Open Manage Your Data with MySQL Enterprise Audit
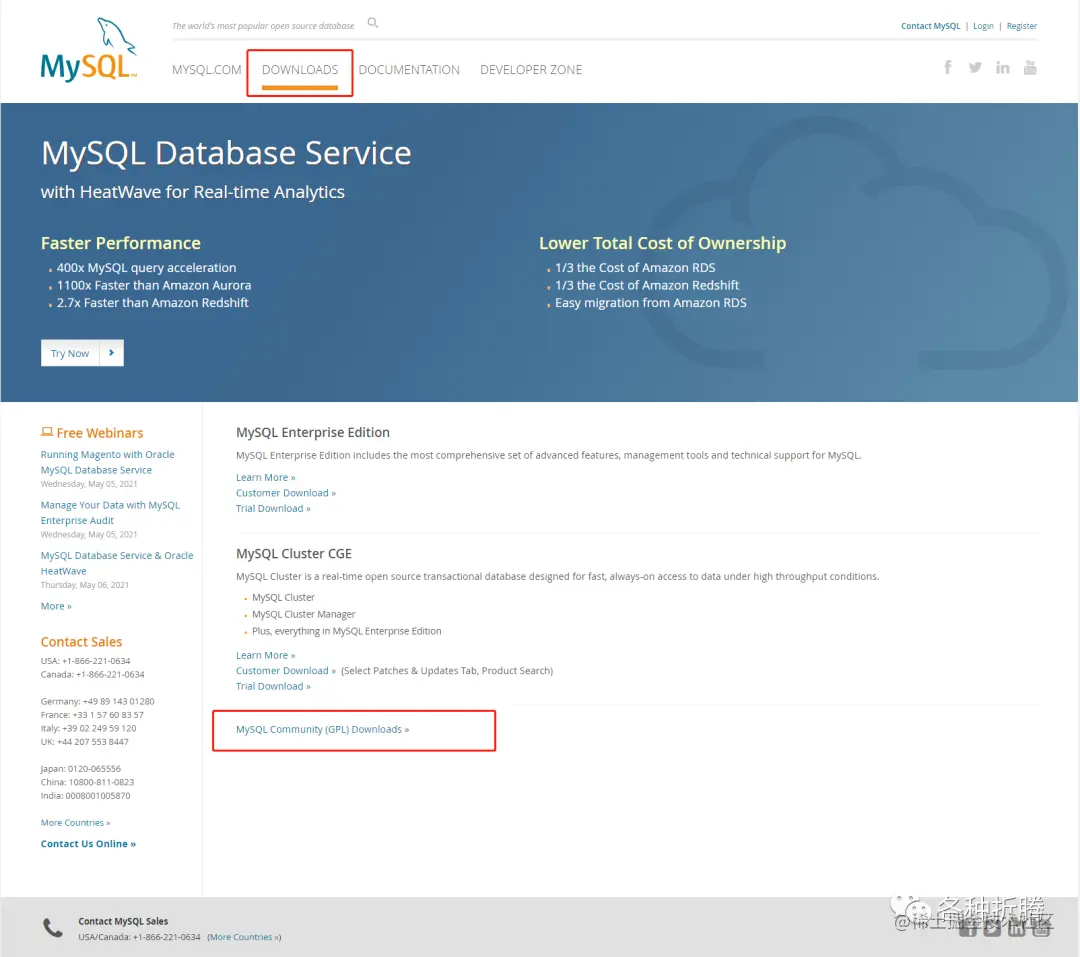Viewport: 1080px width, 957px height. [110, 513]
